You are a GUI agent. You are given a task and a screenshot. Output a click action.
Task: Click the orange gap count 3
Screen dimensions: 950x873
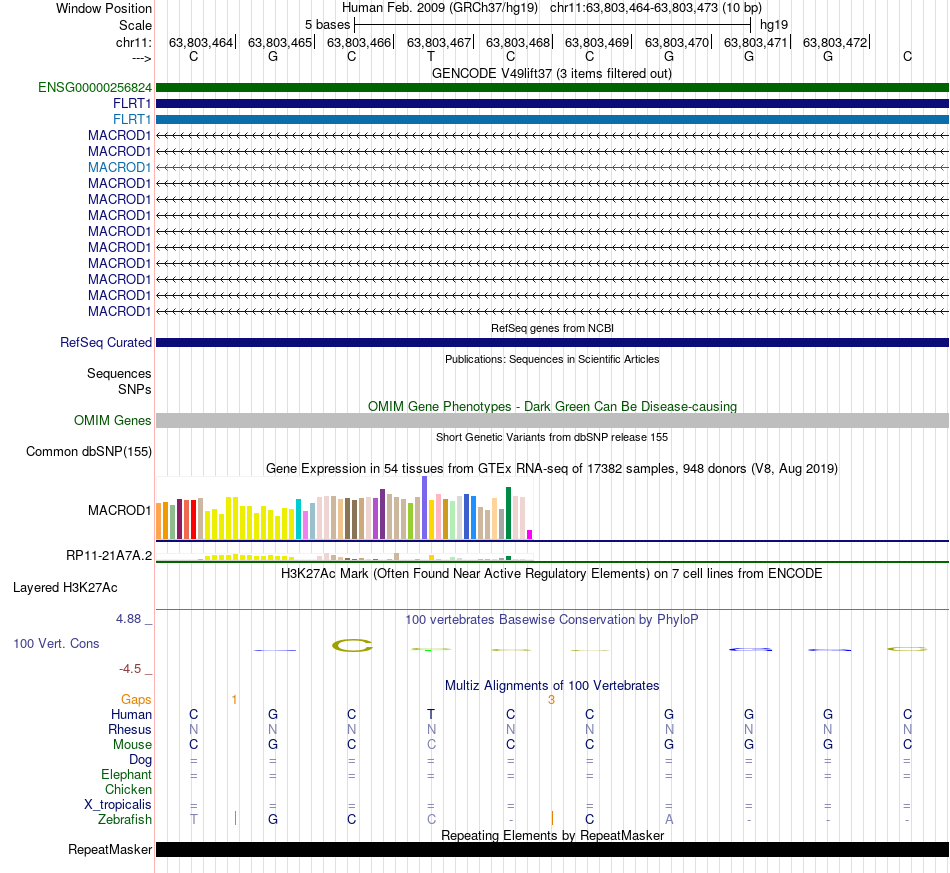[551, 700]
